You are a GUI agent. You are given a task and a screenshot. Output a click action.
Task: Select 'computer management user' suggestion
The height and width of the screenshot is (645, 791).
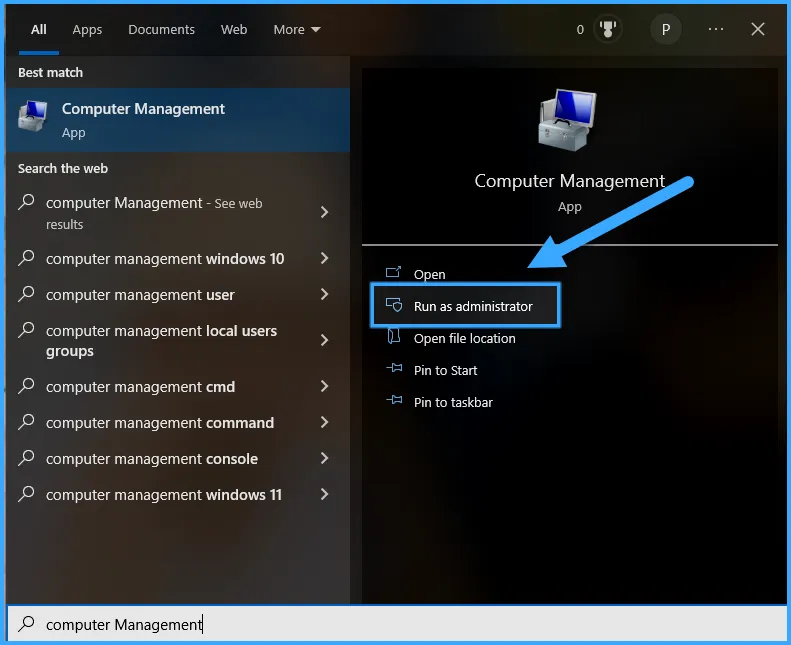pos(178,295)
